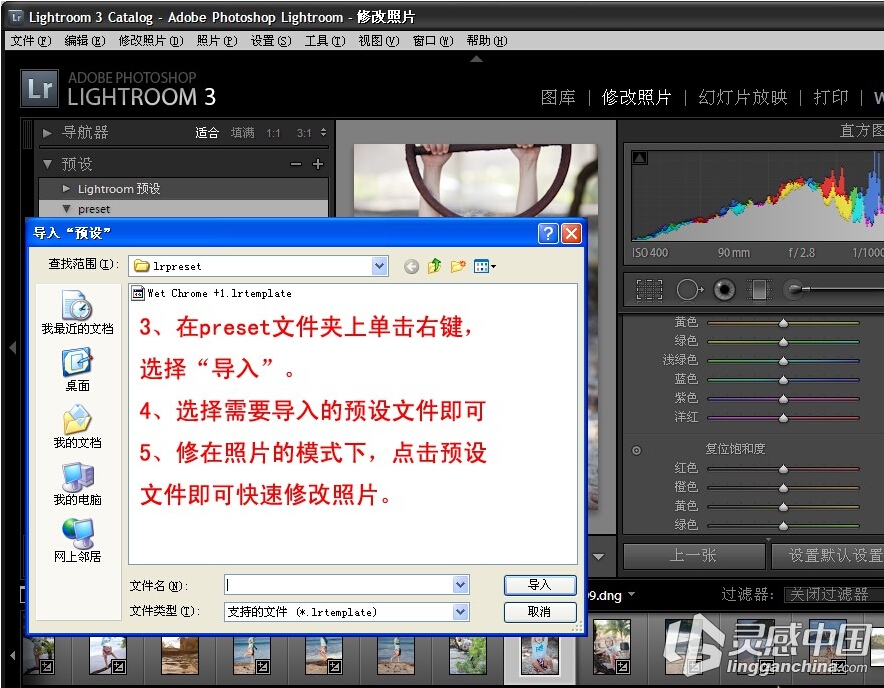Viewport: 884px width, 688px height.
Task: Switch to Library module (图库)
Action: pyautogui.click(x=558, y=98)
